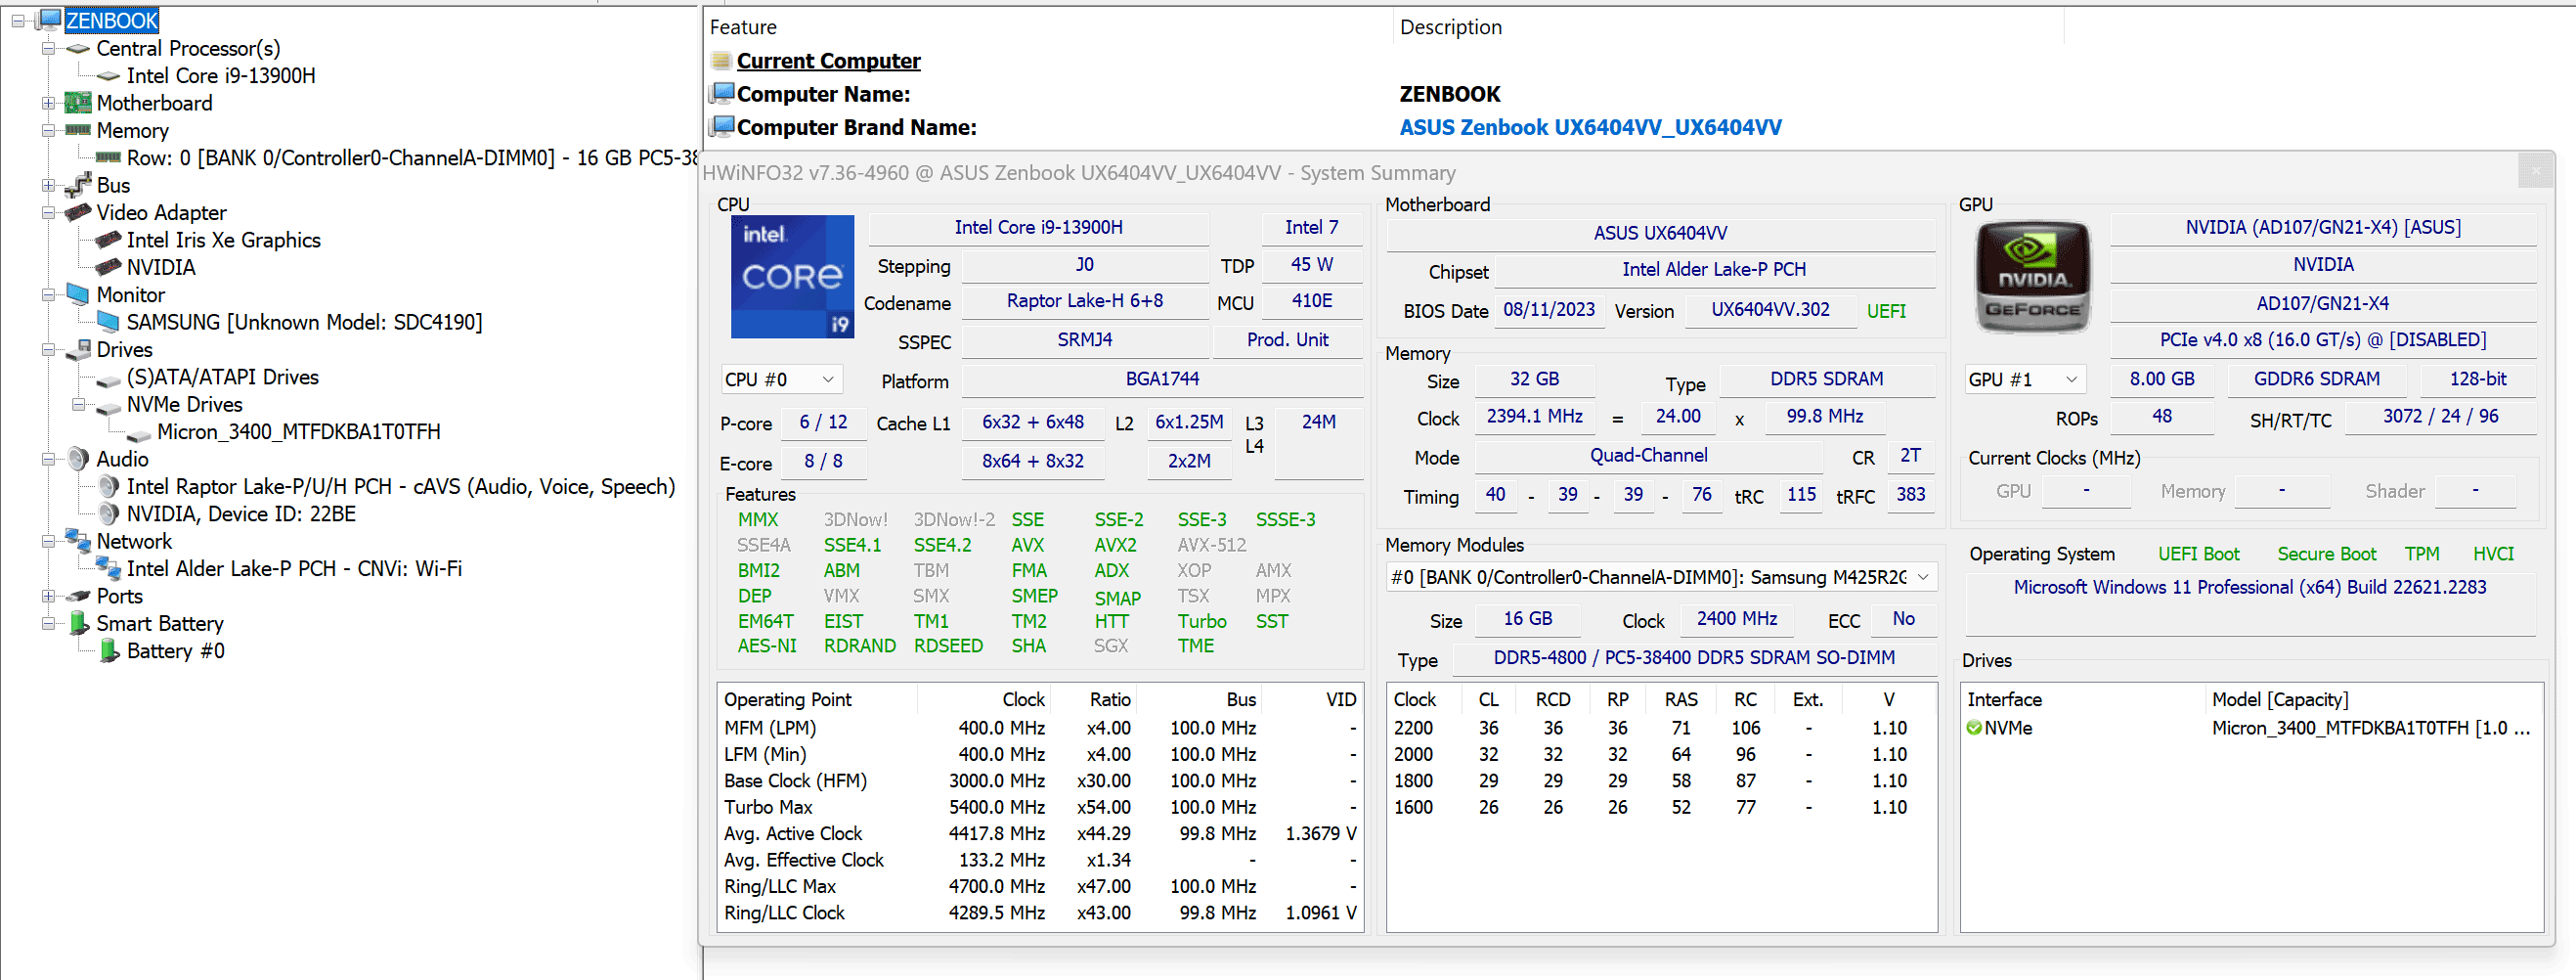Click the Computer Name row icon
Image resolution: width=2576 pixels, height=980 pixels.
tap(721, 94)
